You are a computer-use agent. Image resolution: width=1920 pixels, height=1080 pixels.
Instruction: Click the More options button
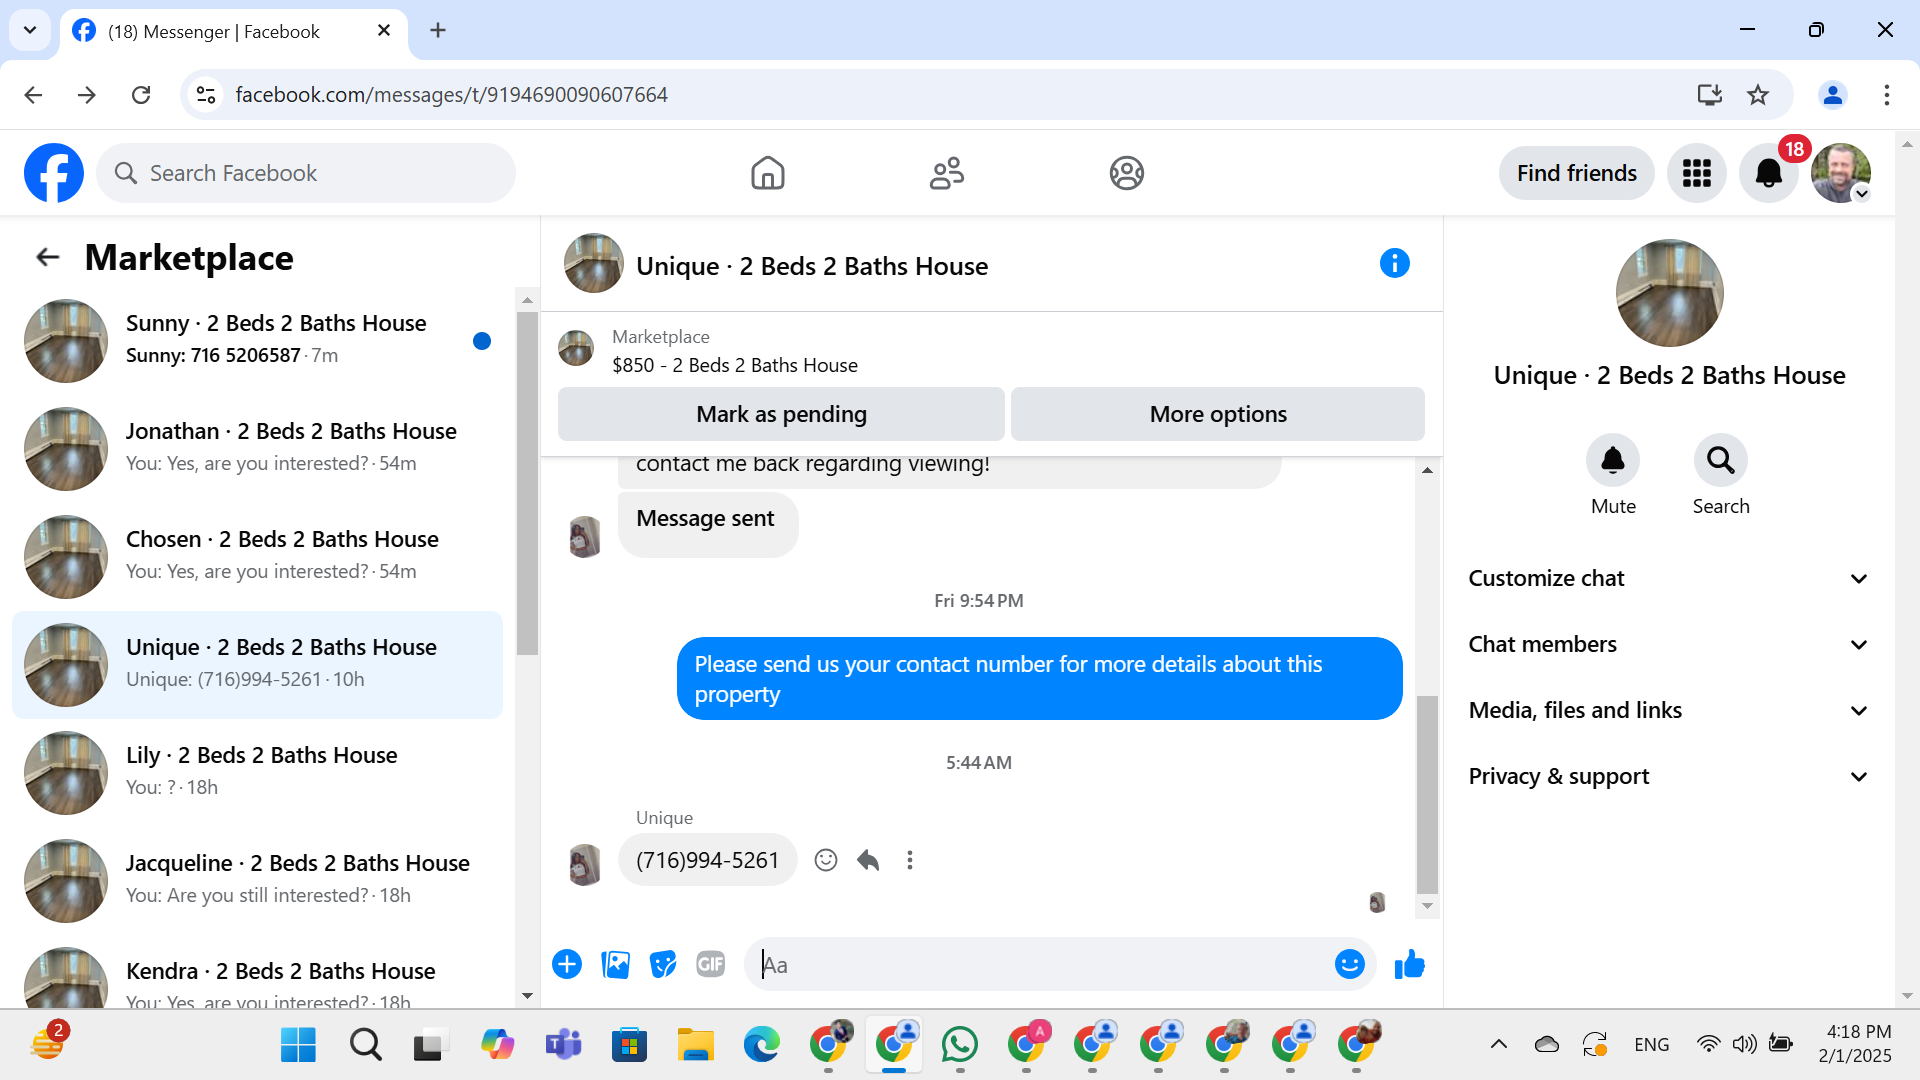(x=1217, y=414)
